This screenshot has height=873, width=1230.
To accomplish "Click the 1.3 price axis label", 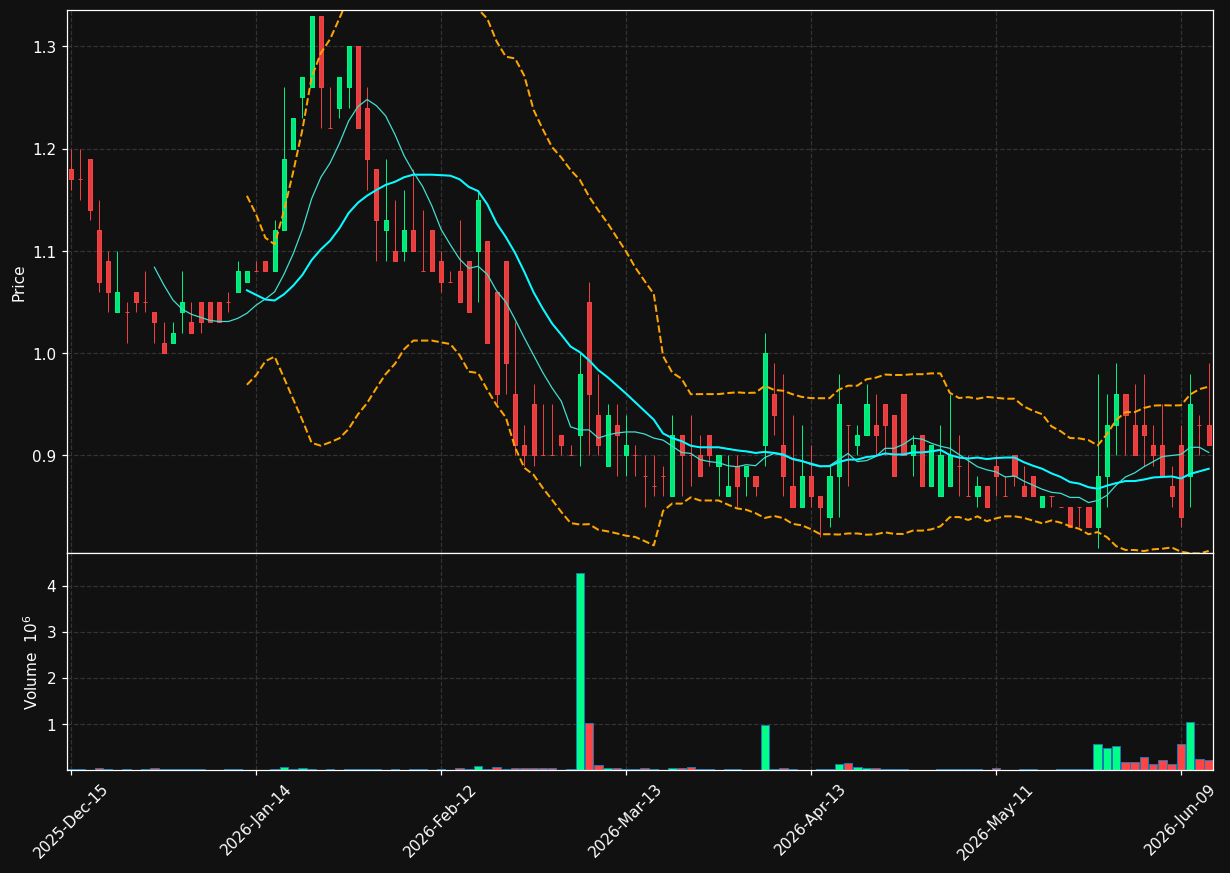I will (x=47, y=47).
